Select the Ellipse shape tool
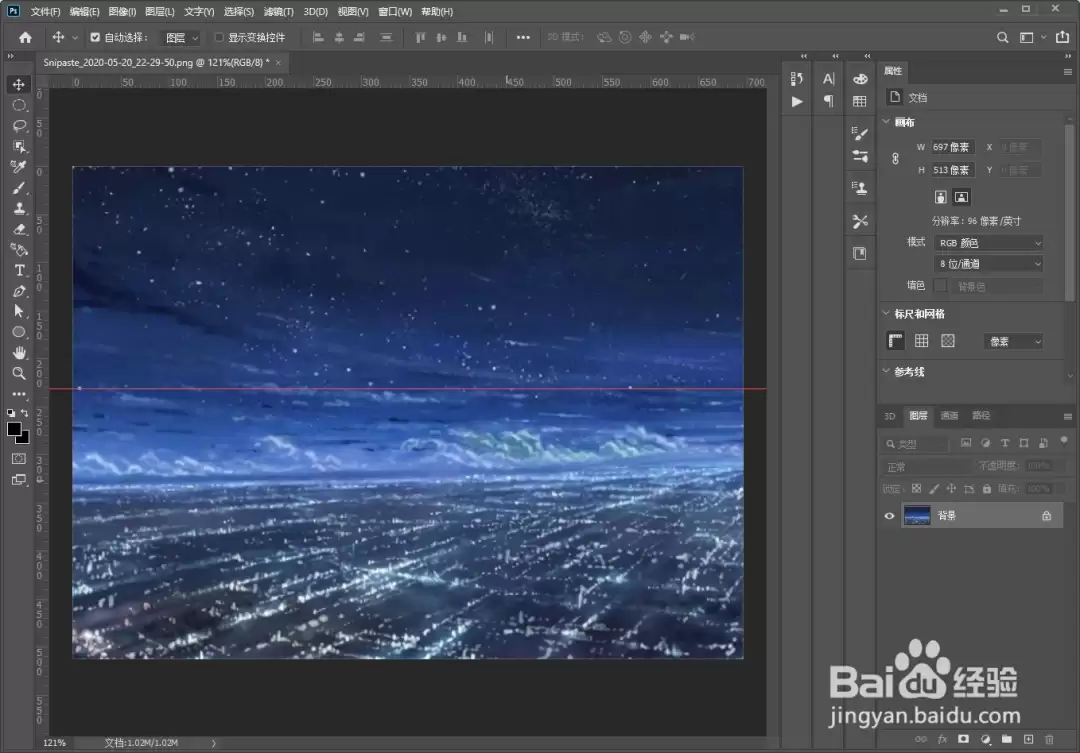This screenshot has width=1080, height=753. tap(19, 332)
